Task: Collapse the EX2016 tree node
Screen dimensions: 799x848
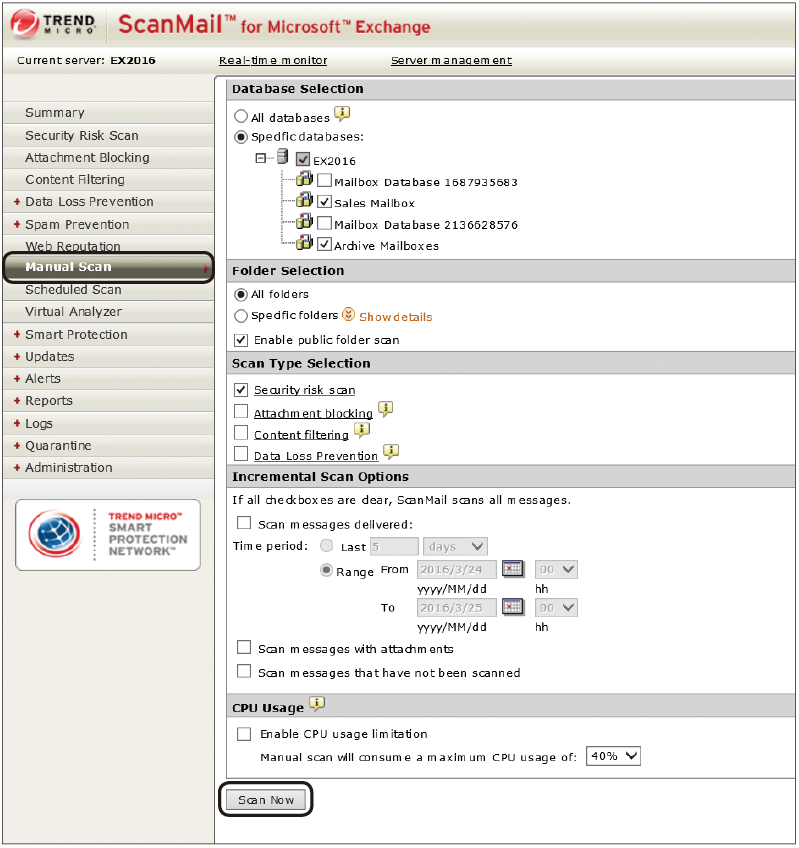Action: [261, 158]
